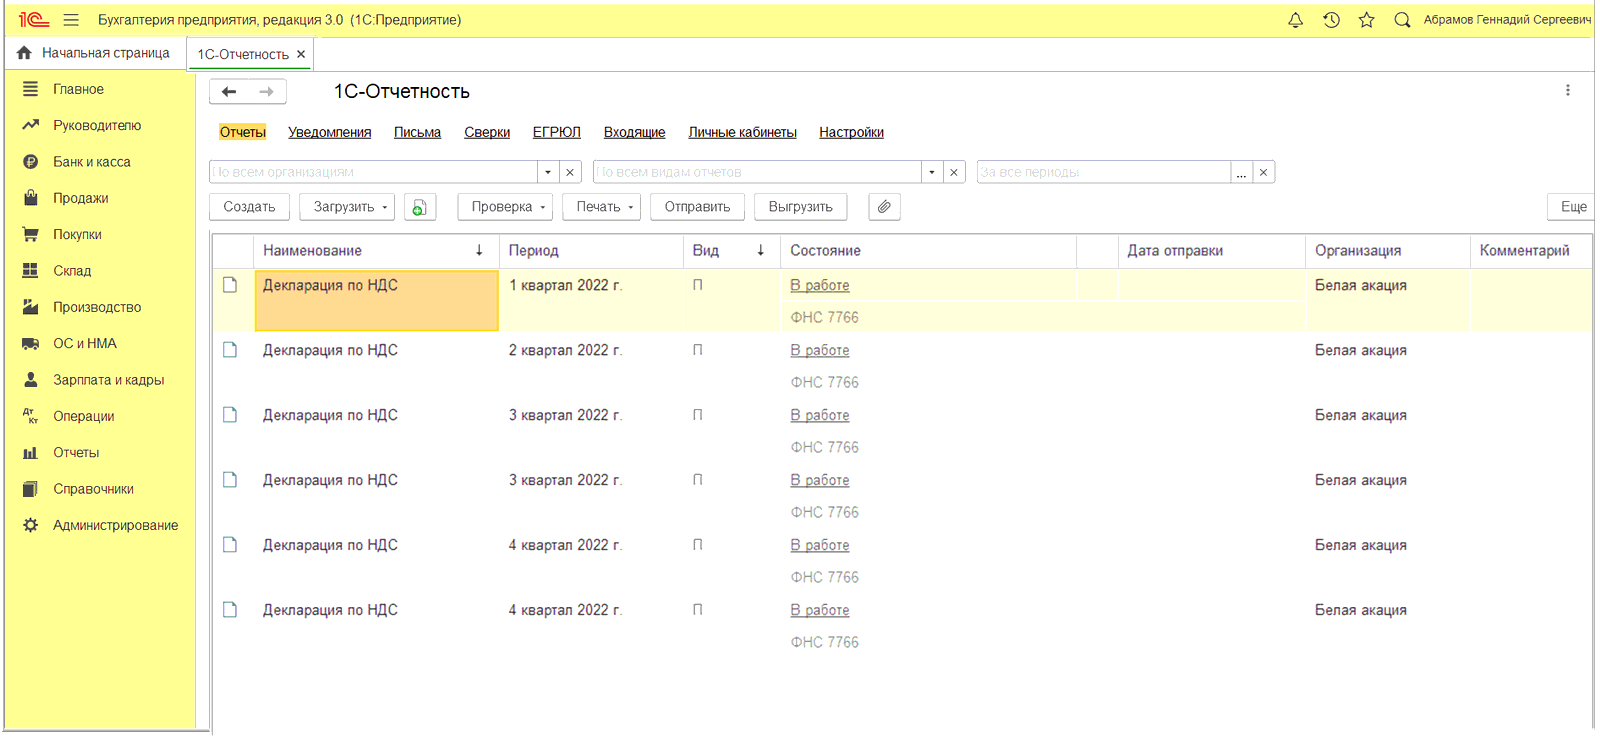Show notifications bell

tap(1295, 19)
